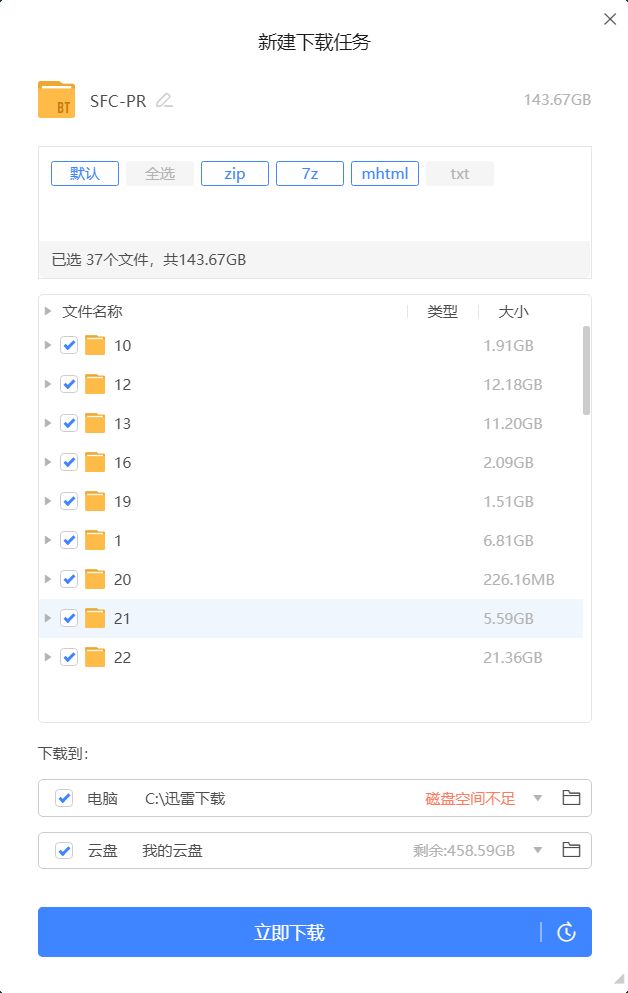628x993 pixels.
Task: Open folder browser for computer download path
Action: tap(571, 797)
